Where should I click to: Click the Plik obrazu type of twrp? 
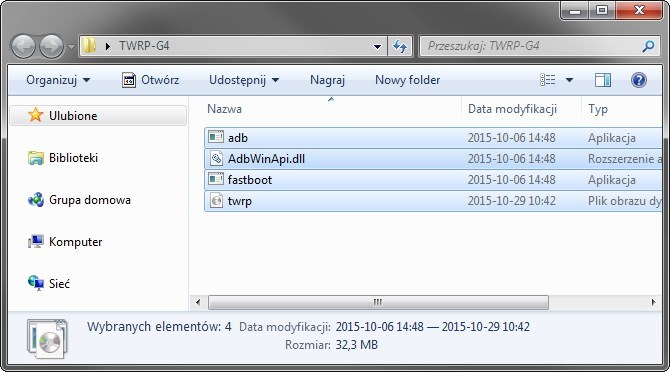pyautogui.click(x=624, y=201)
